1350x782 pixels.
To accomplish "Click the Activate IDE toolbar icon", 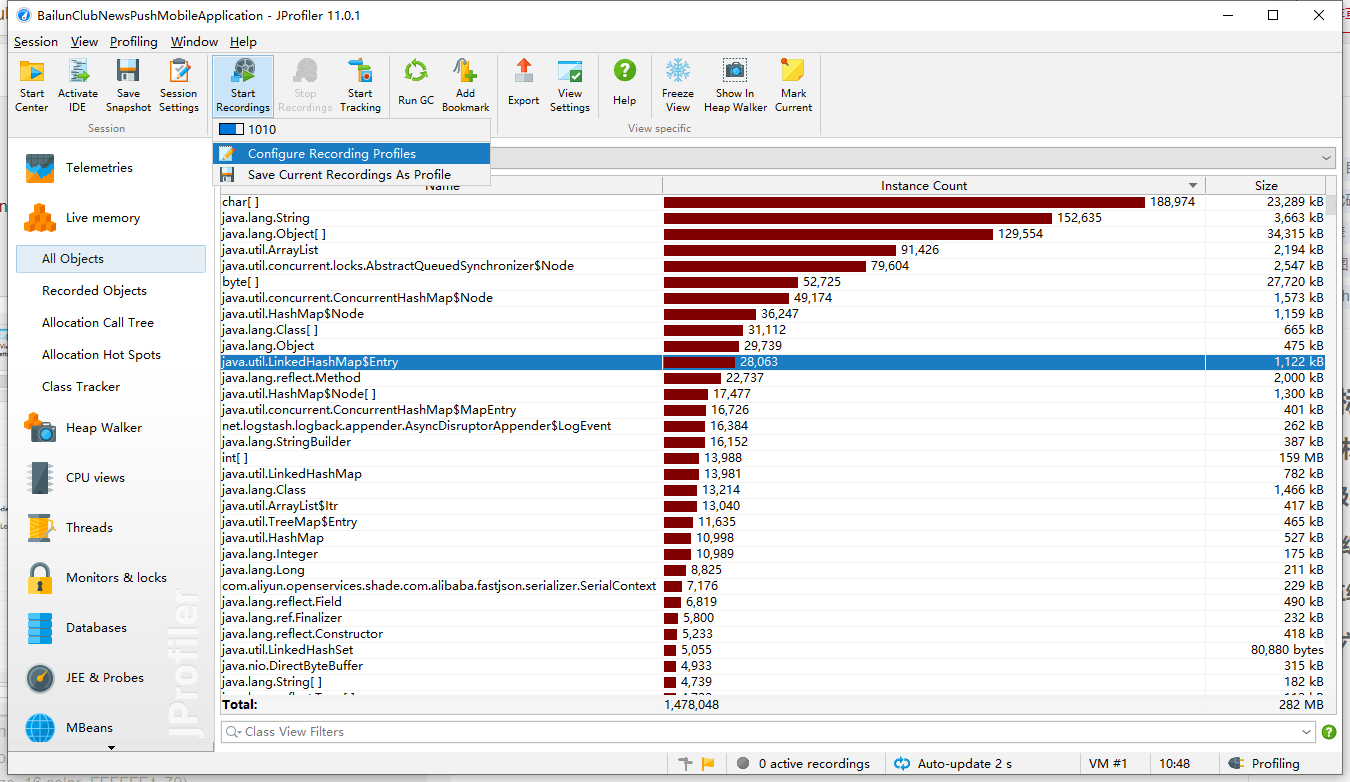I will click(x=78, y=86).
